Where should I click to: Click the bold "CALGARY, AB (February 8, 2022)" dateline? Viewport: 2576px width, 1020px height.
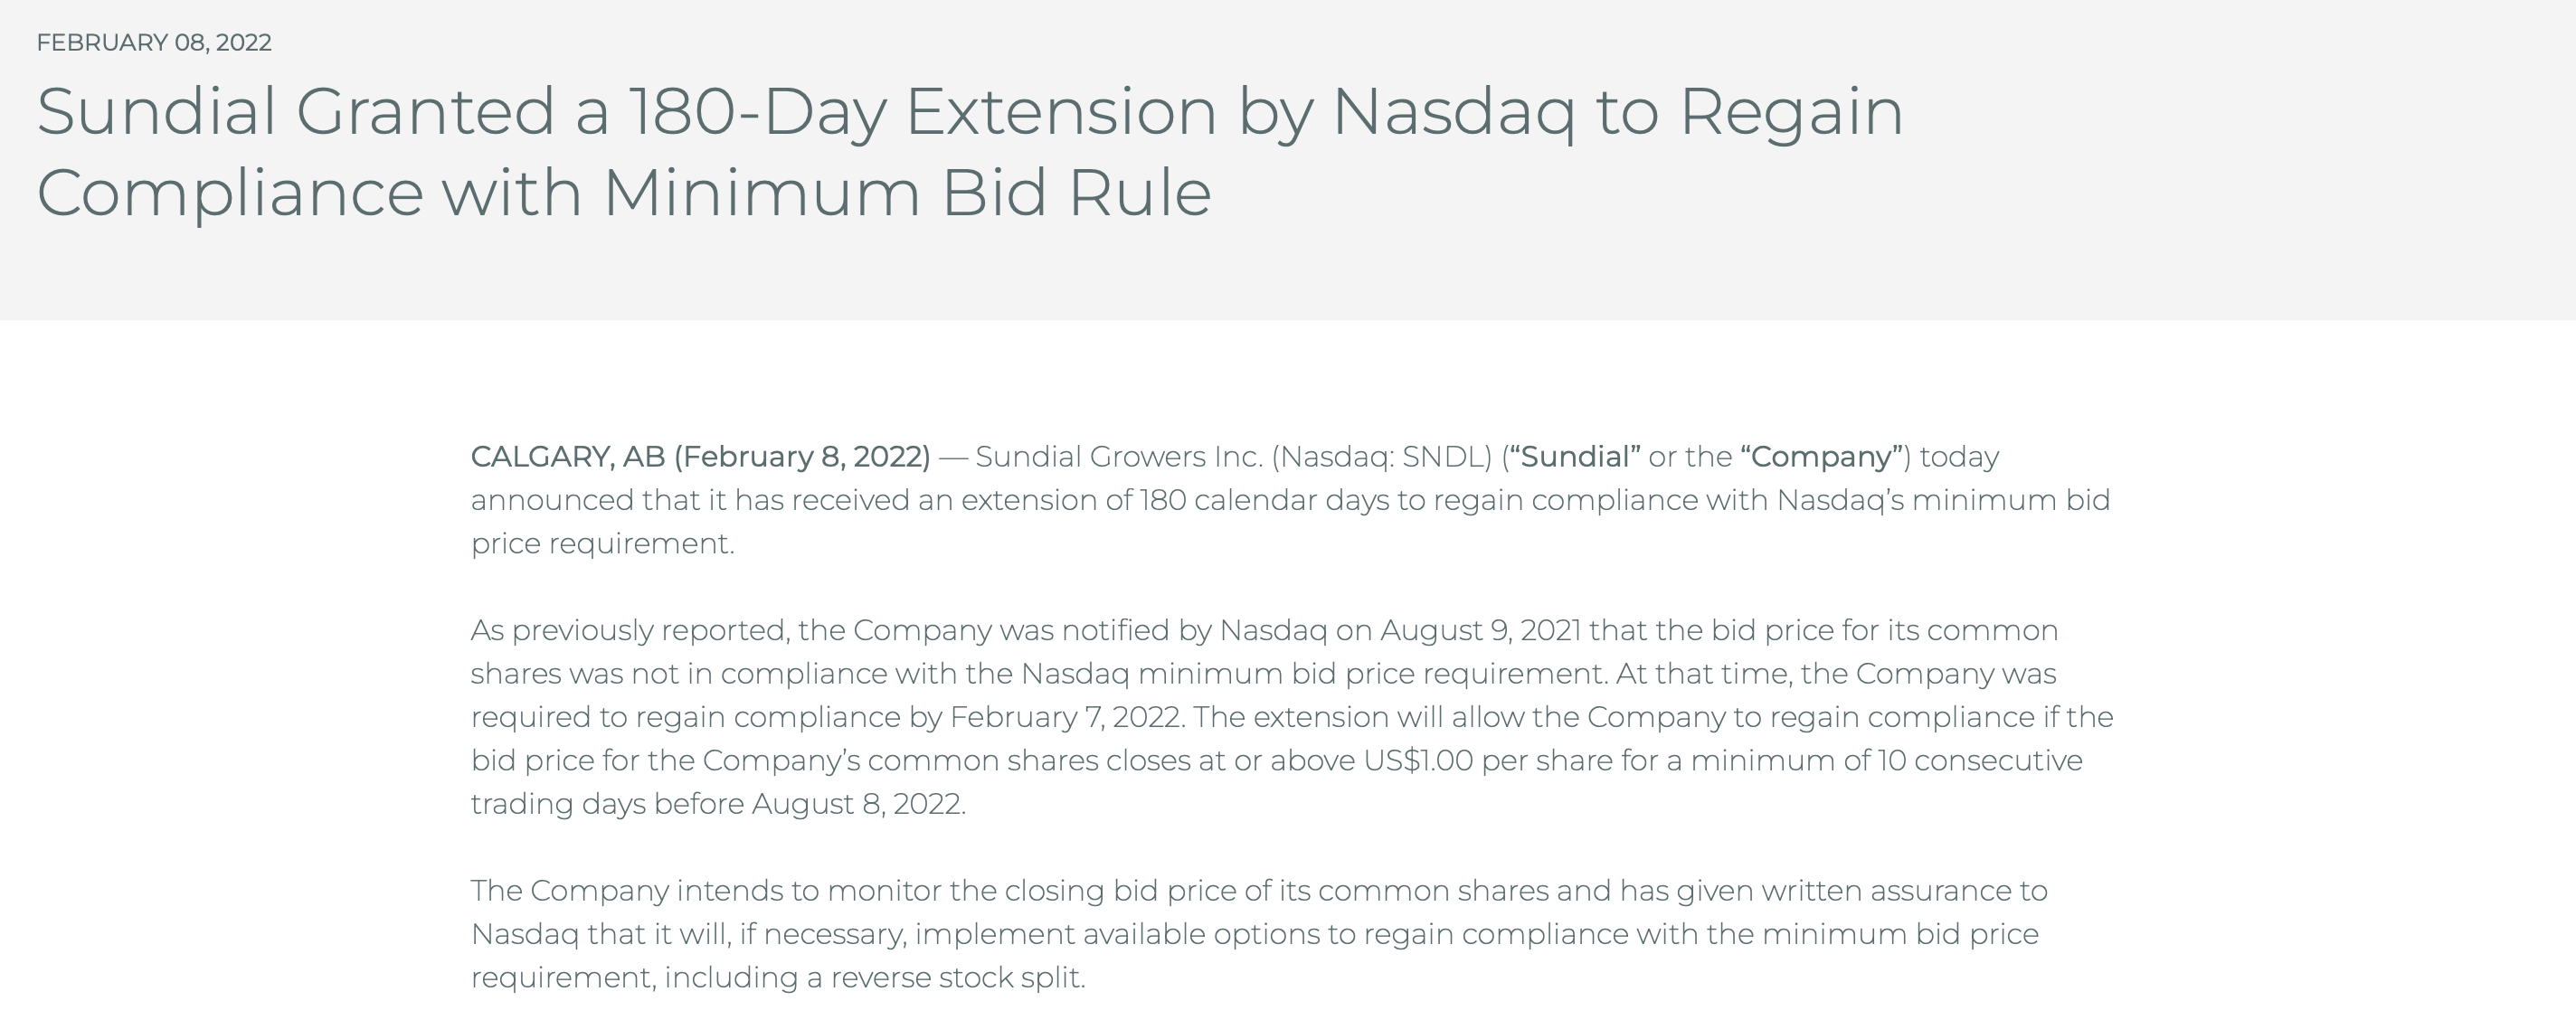tap(700, 457)
